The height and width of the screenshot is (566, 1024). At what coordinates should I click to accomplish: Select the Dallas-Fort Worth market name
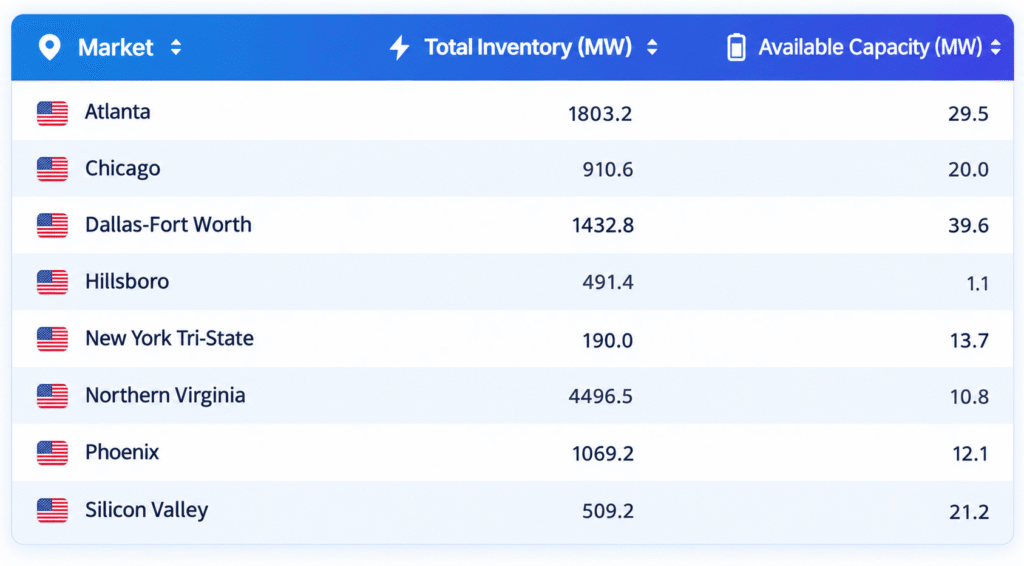coord(168,225)
